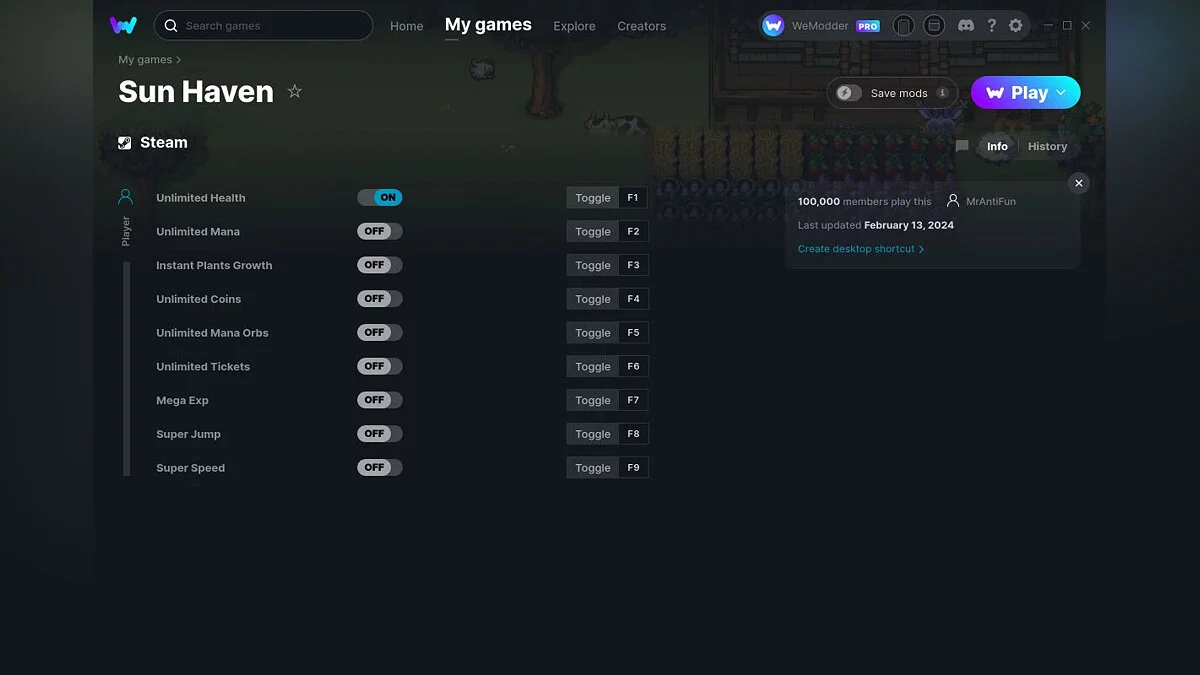Viewport: 1200px width, 675px height.
Task: Enable Instant Plants Growth toggle
Action: (380, 265)
